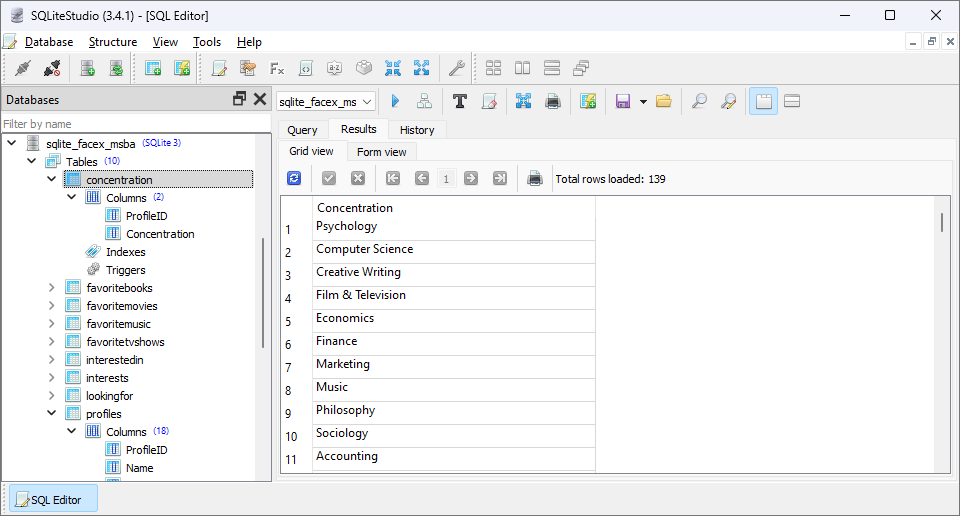Screen dimensions: 960x517
Task: Expand the interestedin table
Action: point(52,360)
